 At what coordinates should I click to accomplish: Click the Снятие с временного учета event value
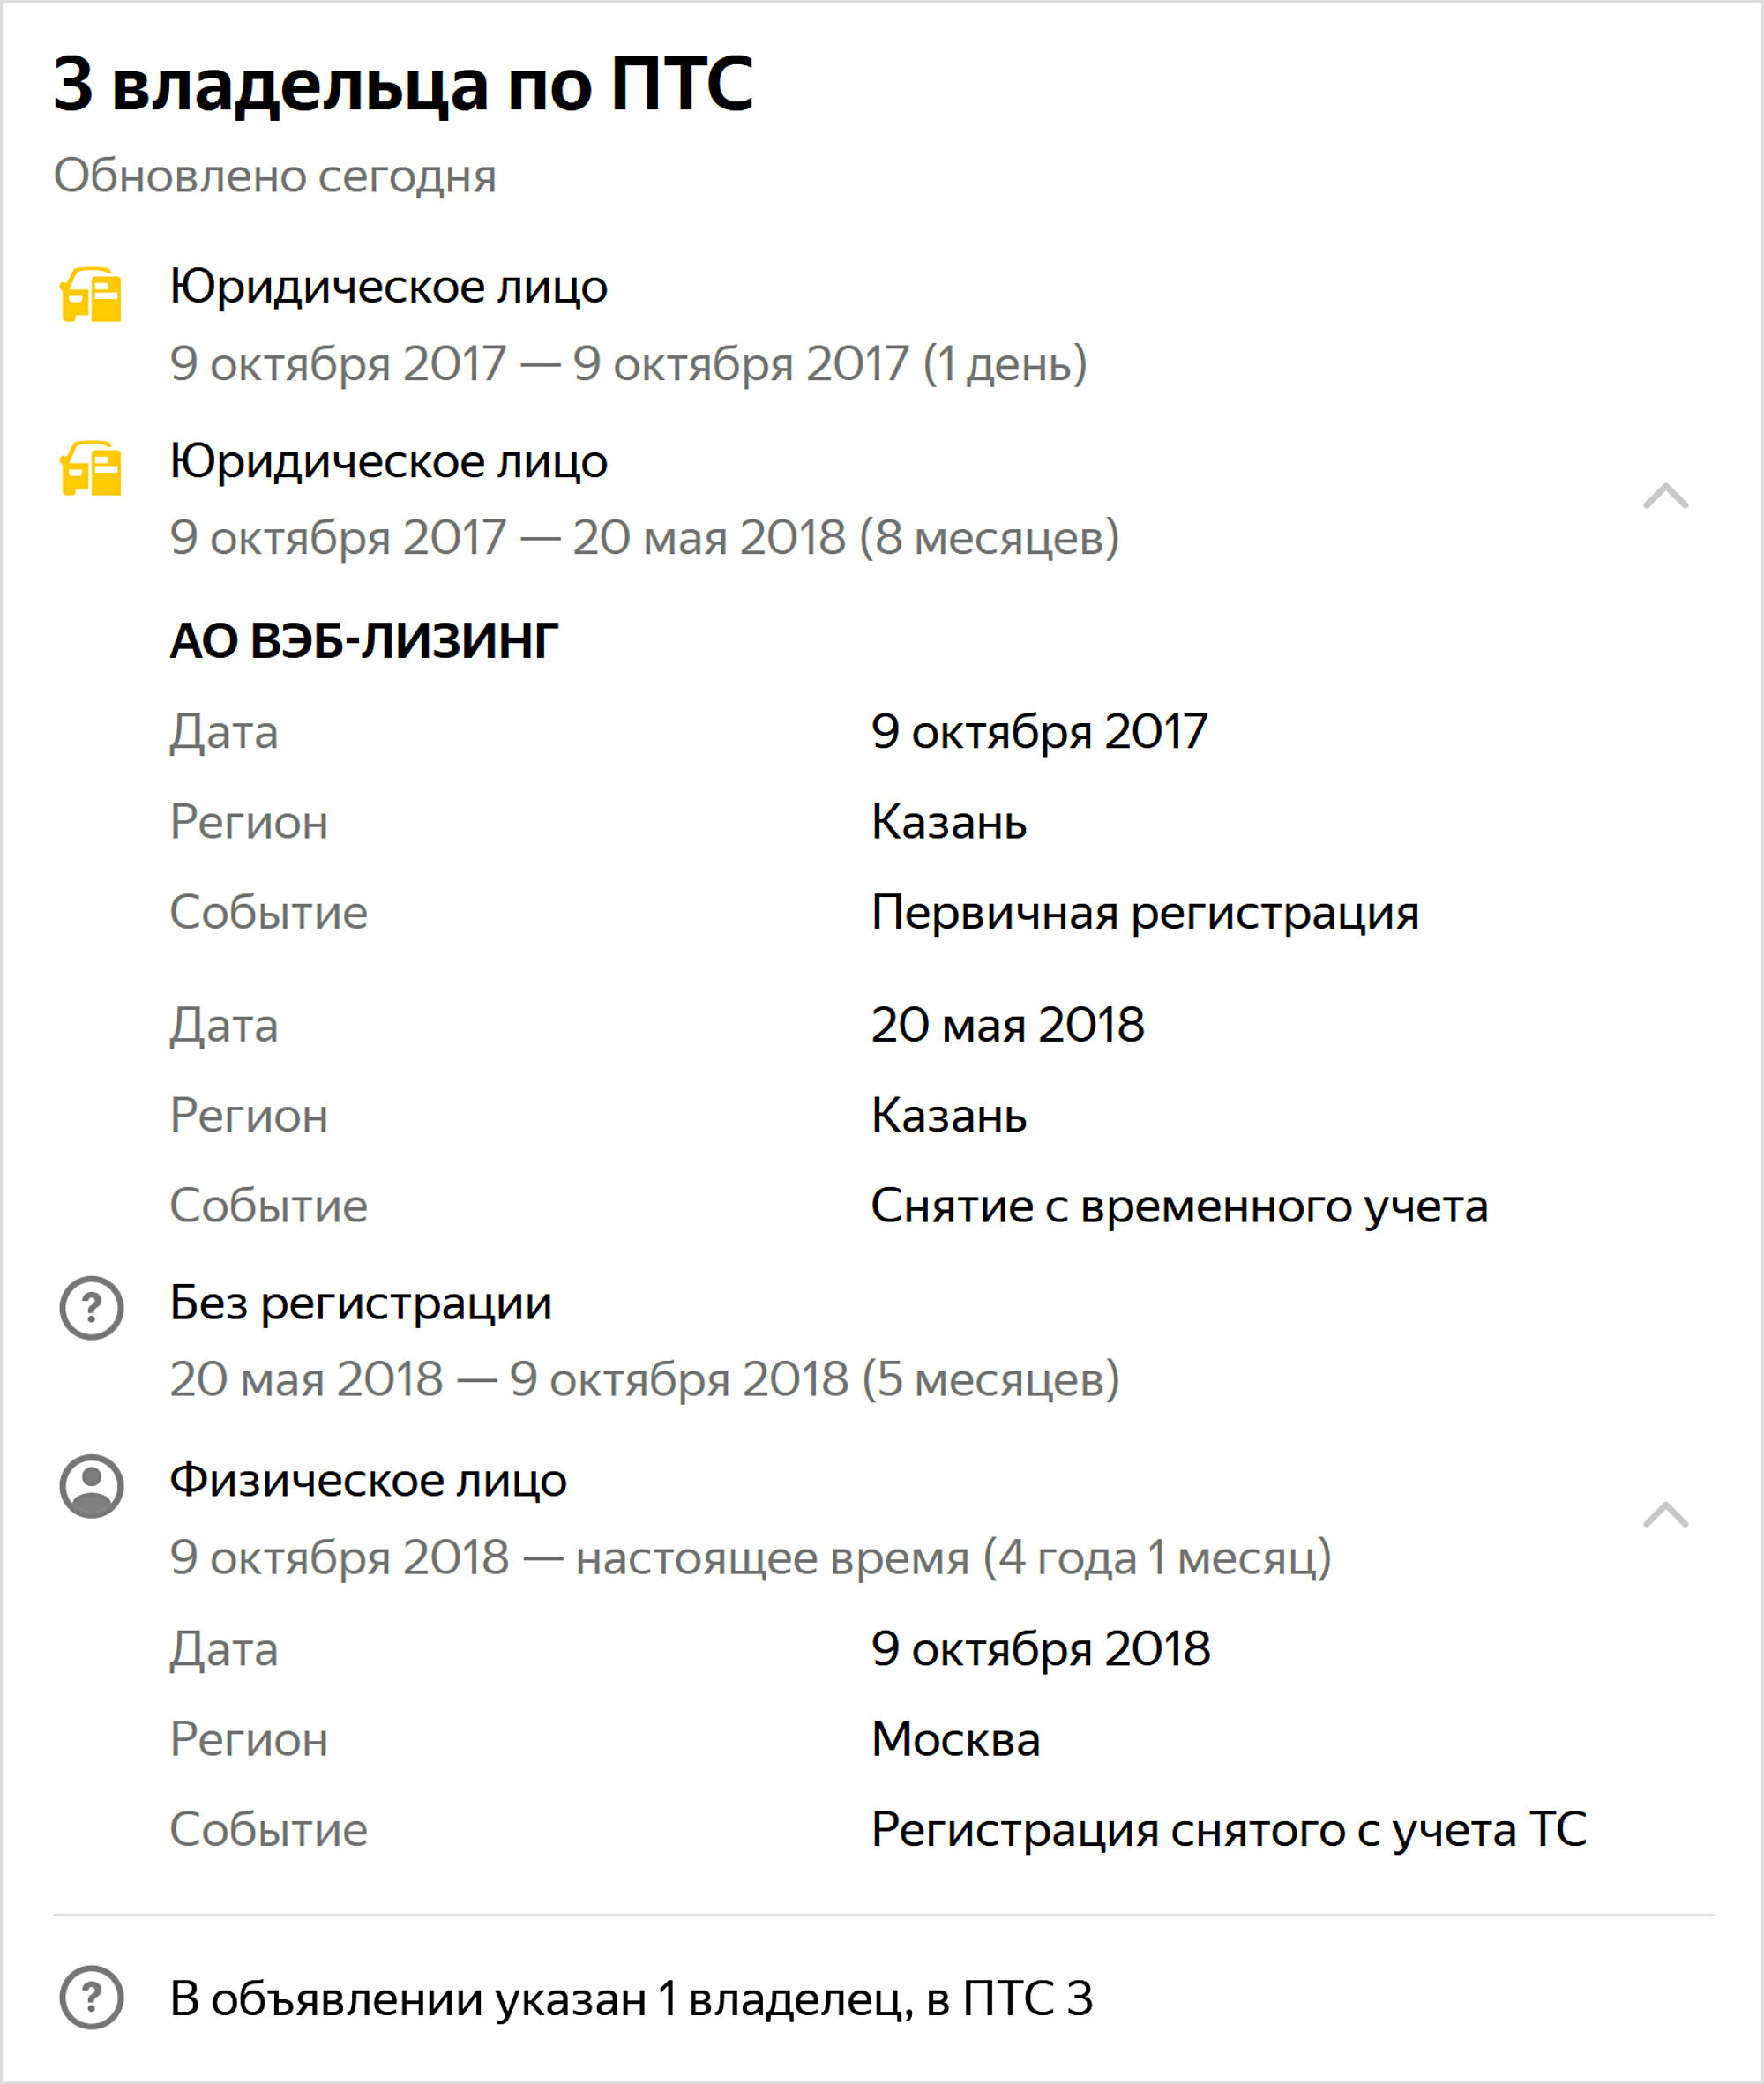[1180, 1206]
